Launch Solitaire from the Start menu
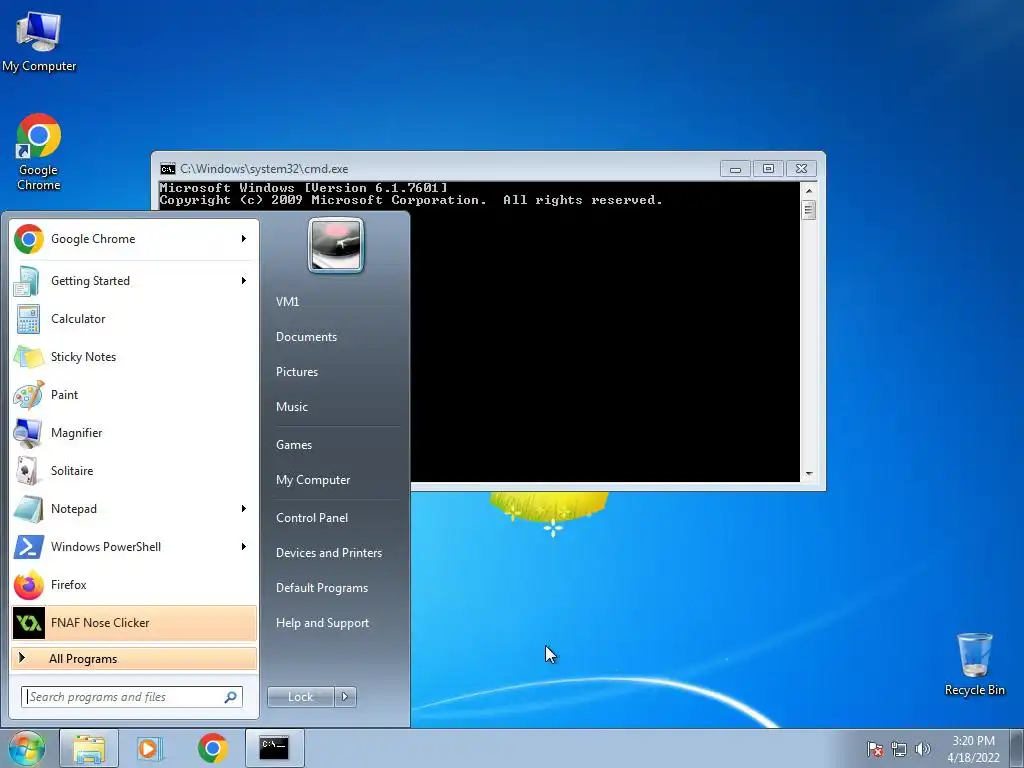The height and width of the screenshot is (768, 1024). (134, 471)
